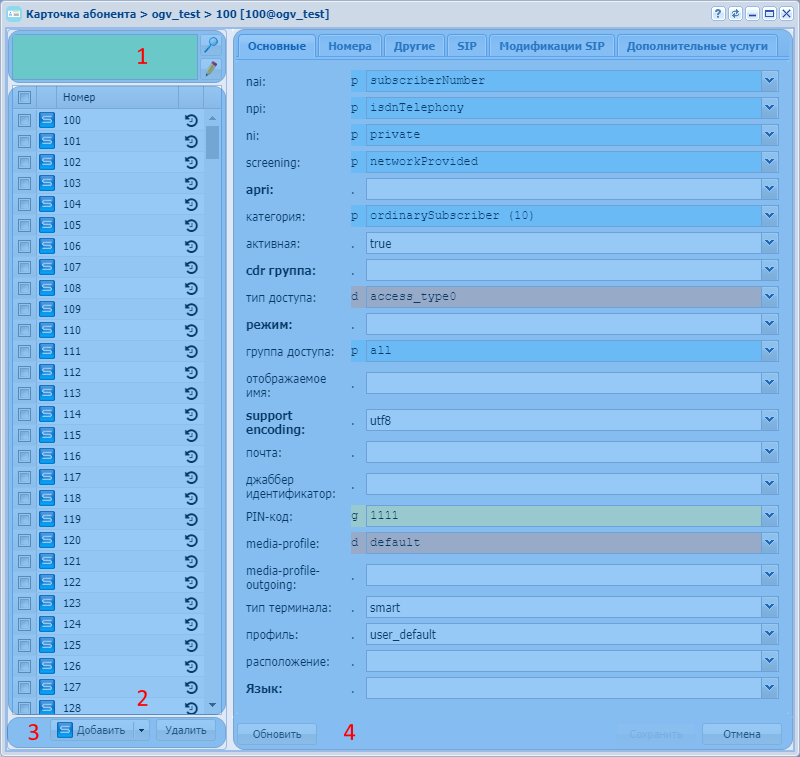Open help via the question mark icon
800x757 pixels.
[x=718, y=14]
